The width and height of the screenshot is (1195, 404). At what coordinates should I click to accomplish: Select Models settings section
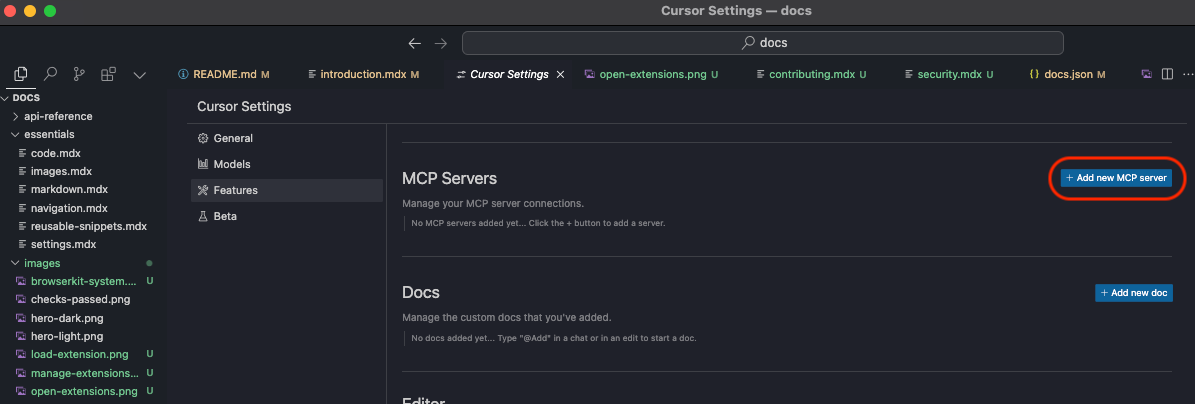tap(287, 165)
